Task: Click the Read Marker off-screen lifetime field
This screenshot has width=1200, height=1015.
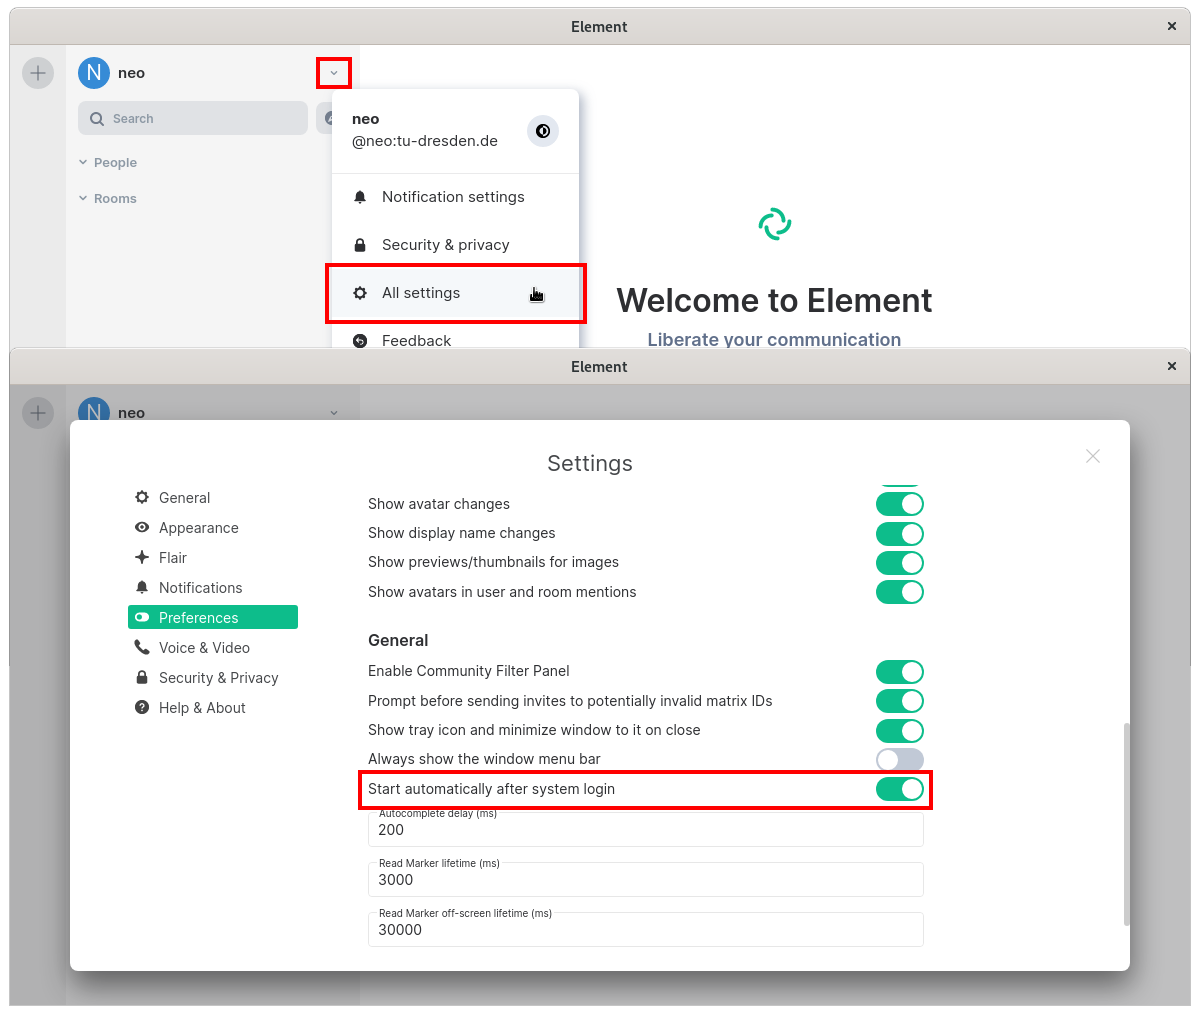Action: click(x=646, y=929)
